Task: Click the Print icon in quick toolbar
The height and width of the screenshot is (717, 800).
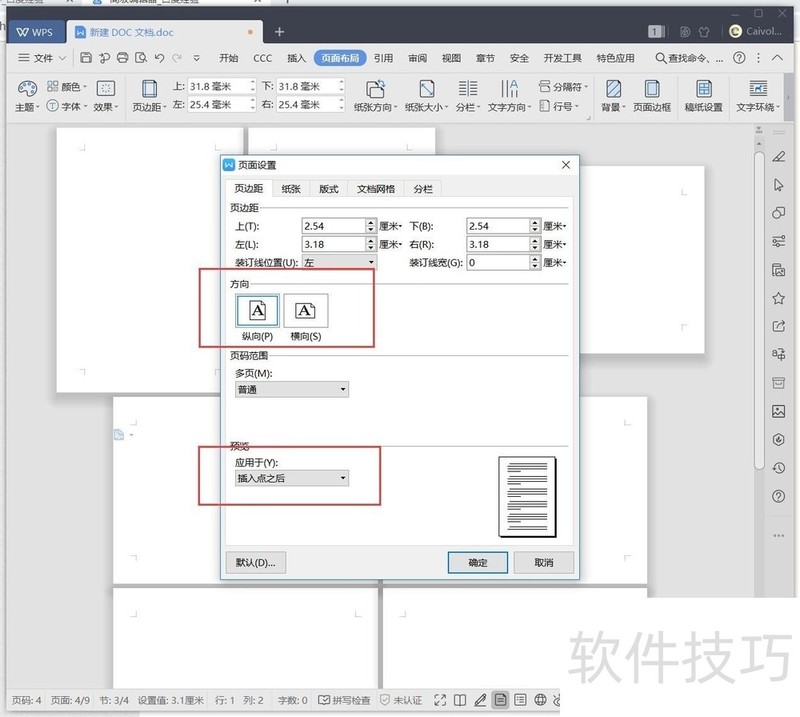Action: click(x=122, y=58)
